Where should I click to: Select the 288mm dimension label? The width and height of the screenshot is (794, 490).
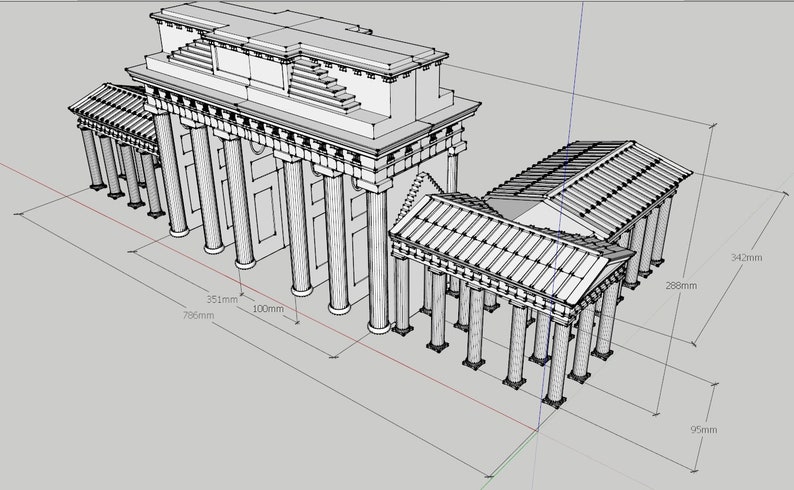(681, 285)
